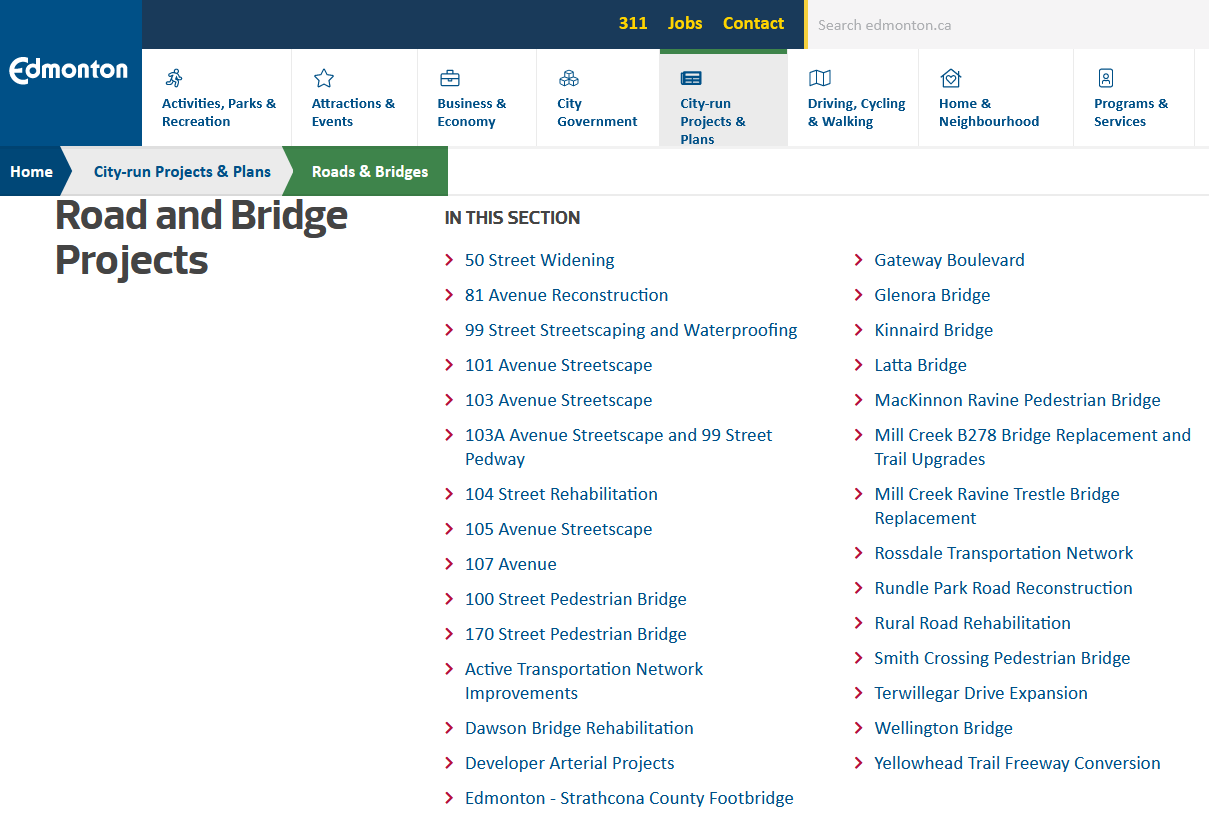Open 50 Street Widening project link
Screen dimensions: 1209x824
point(539,260)
